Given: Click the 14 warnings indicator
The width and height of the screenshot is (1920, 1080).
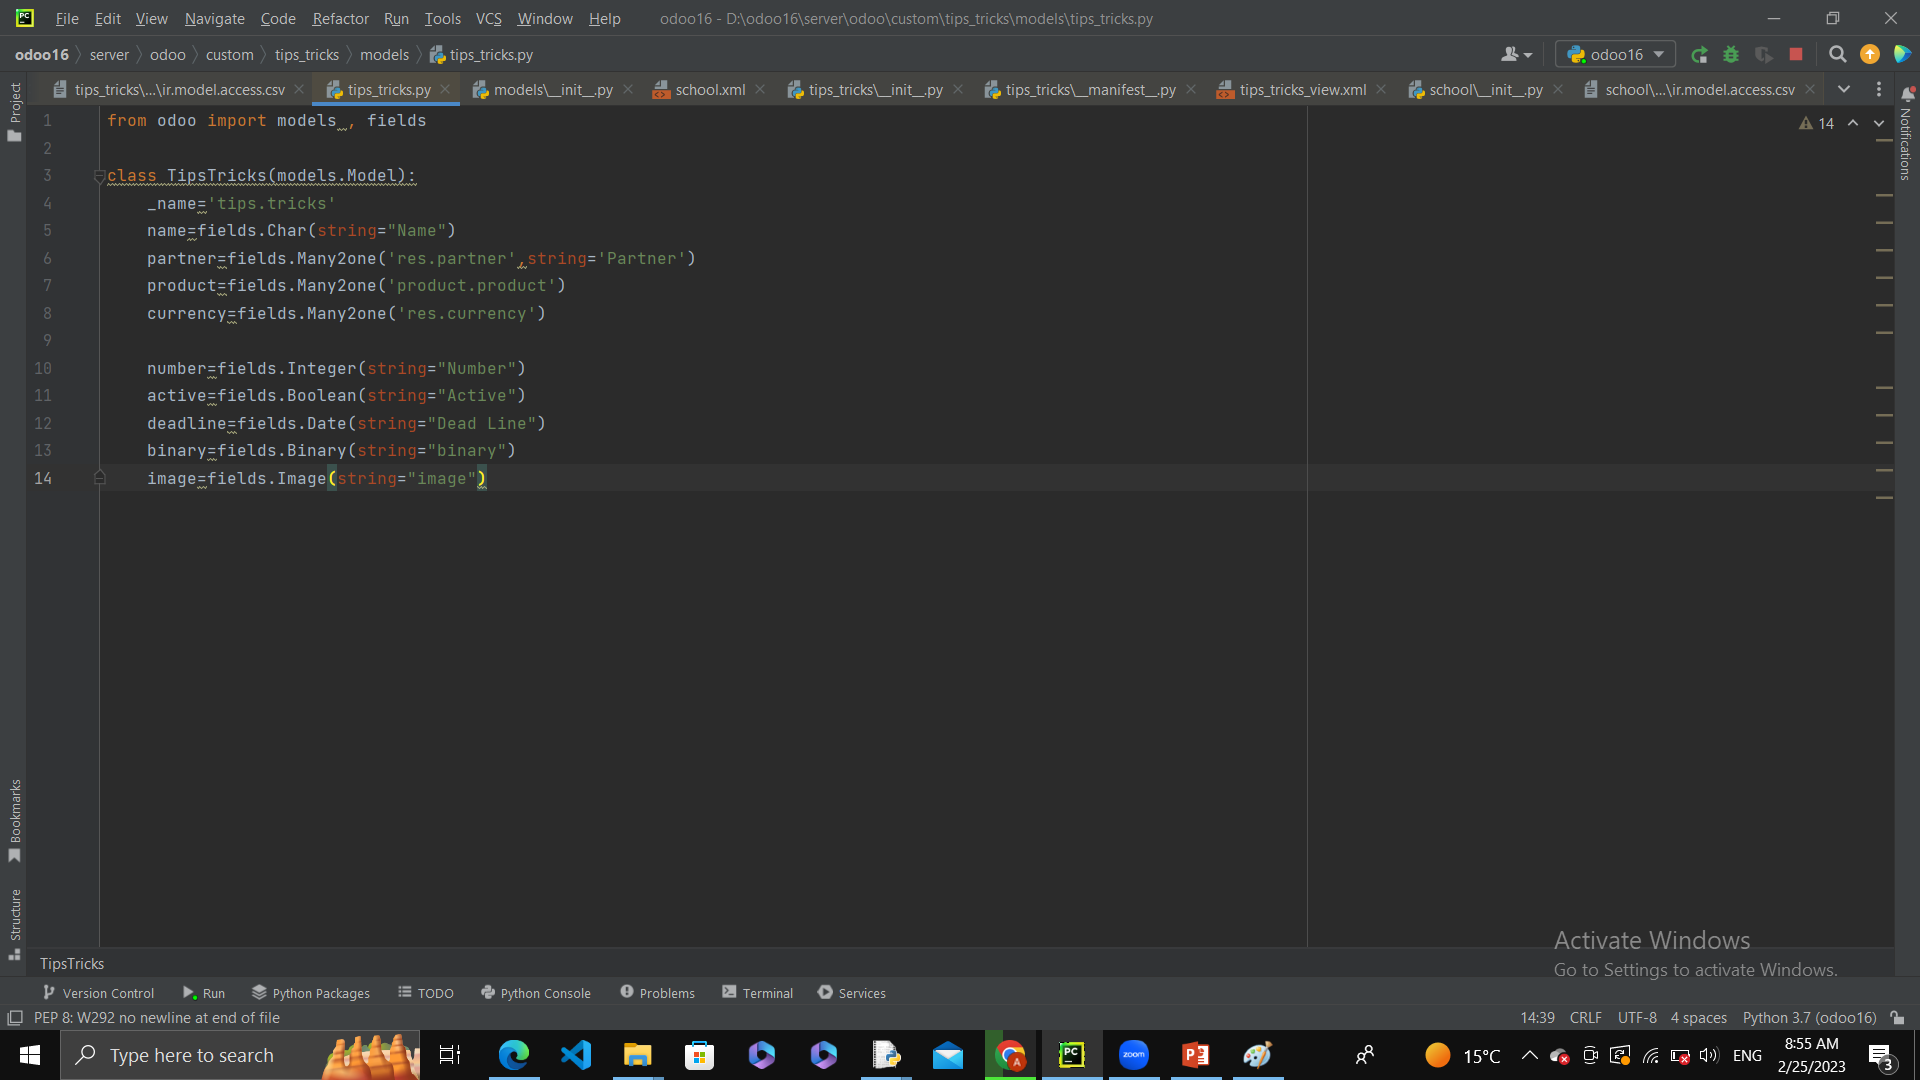Looking at the screenshot, I should pyautogui.click(x=1816, y=123).
